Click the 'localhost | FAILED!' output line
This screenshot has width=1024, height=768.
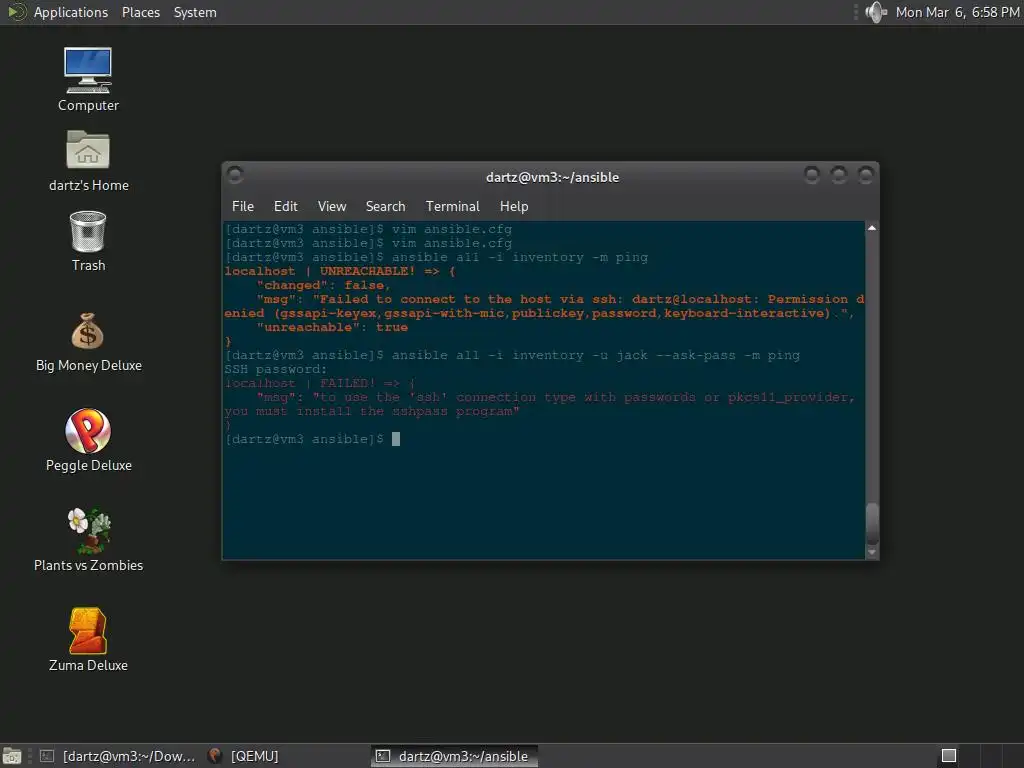pyautogui.click(x=319, y=383)
